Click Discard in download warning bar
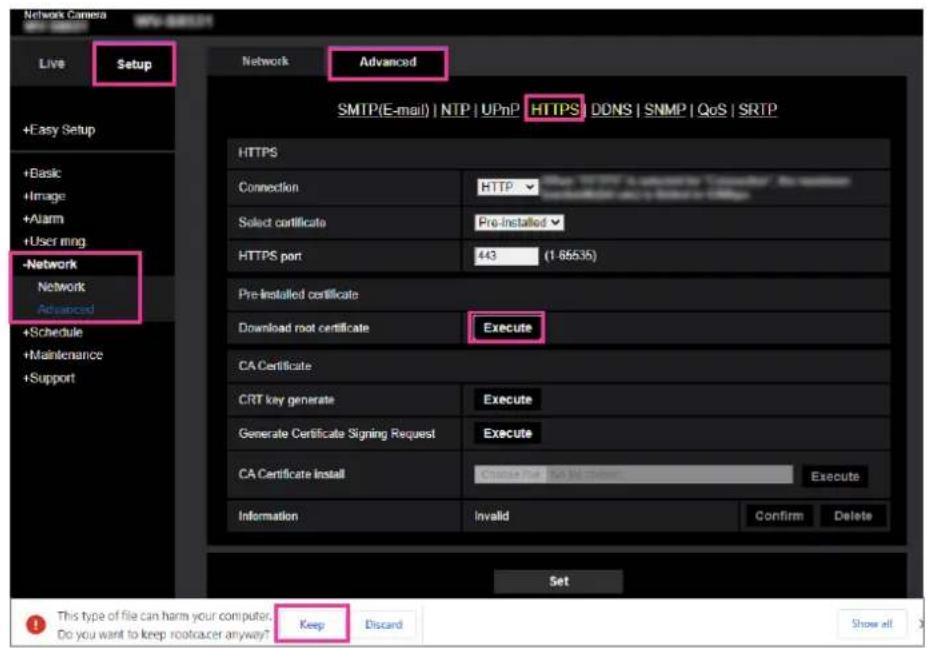 384,624
